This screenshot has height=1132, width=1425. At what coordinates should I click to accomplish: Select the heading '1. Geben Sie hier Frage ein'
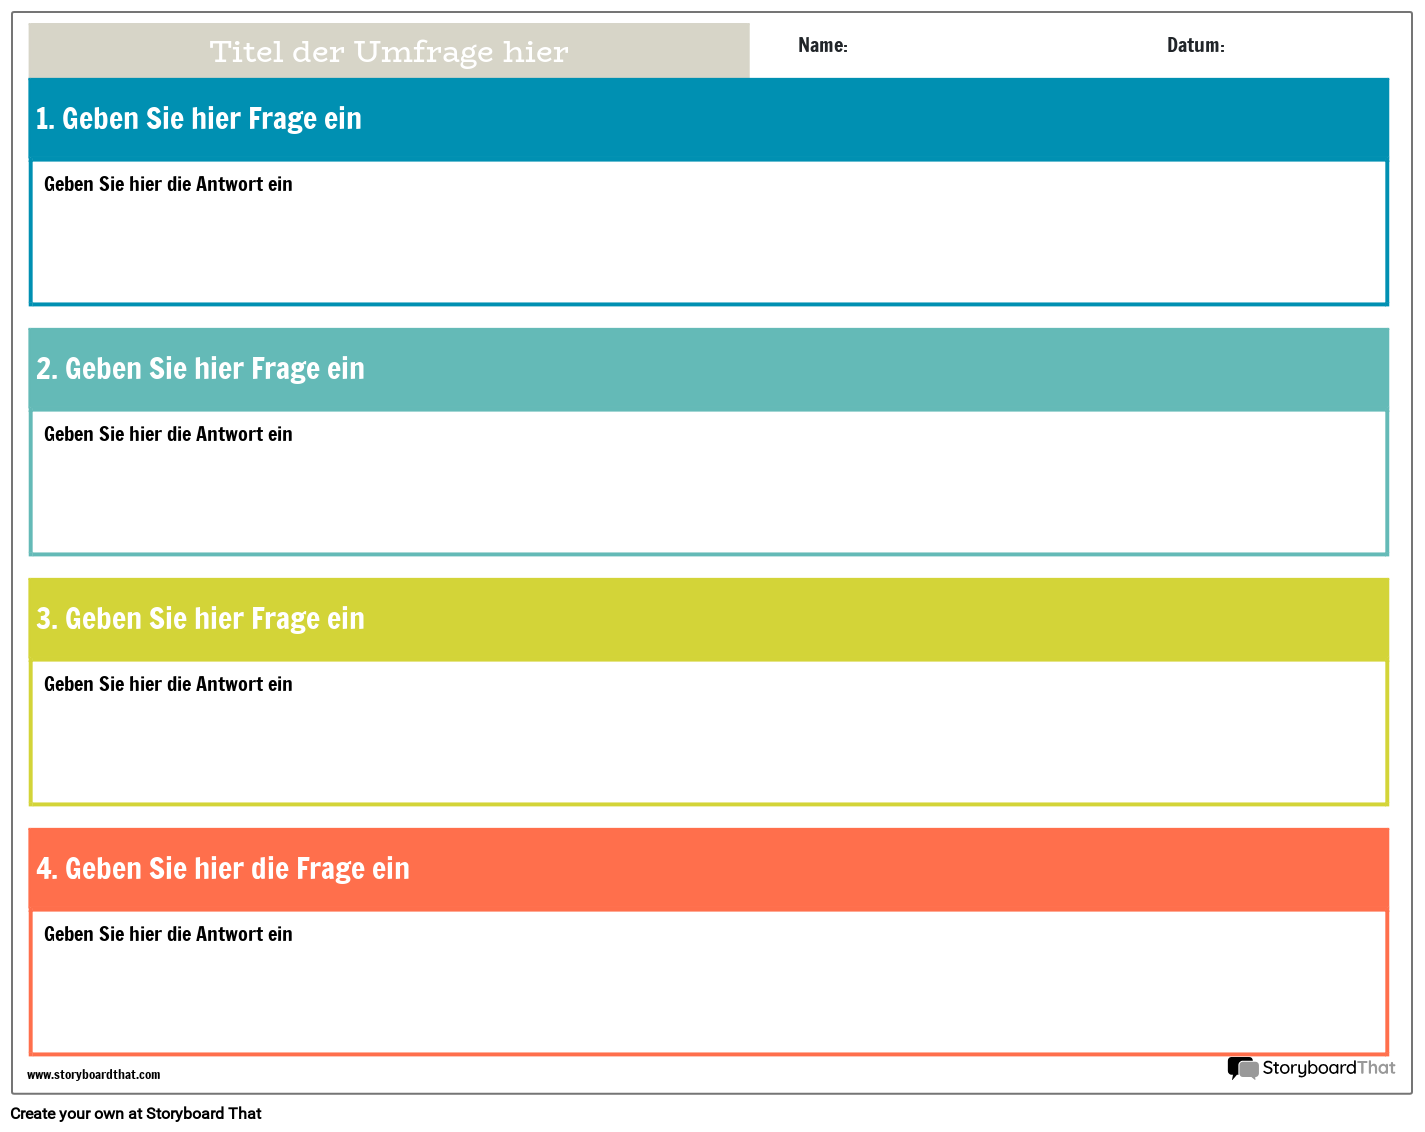[x=199, y=118]
